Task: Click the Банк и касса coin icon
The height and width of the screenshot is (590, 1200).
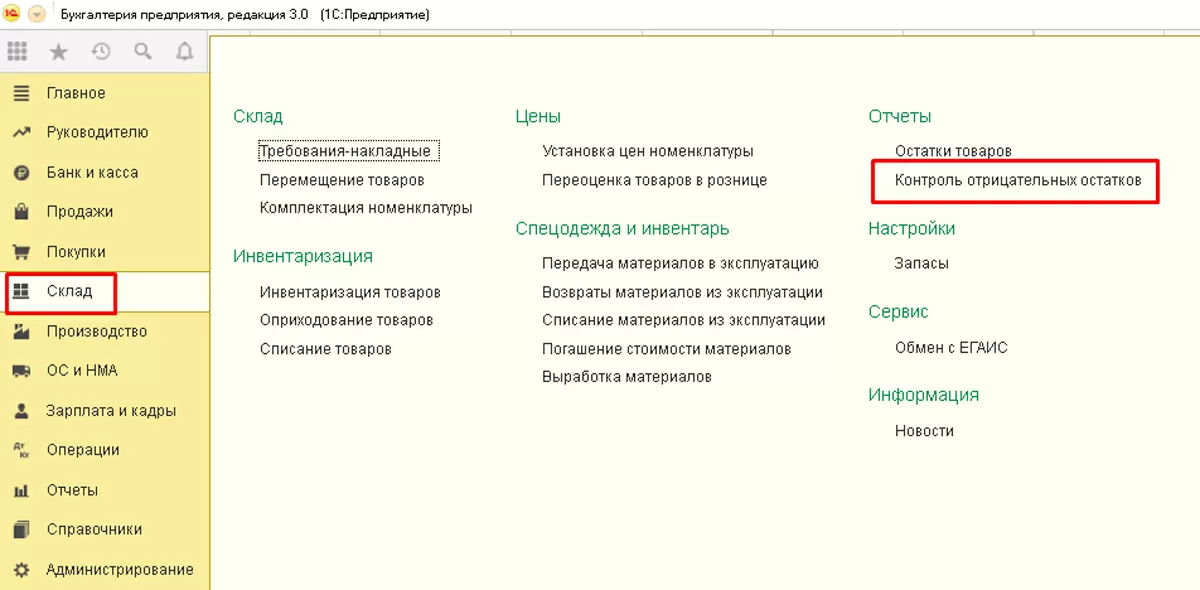Action: coord(21,172)
